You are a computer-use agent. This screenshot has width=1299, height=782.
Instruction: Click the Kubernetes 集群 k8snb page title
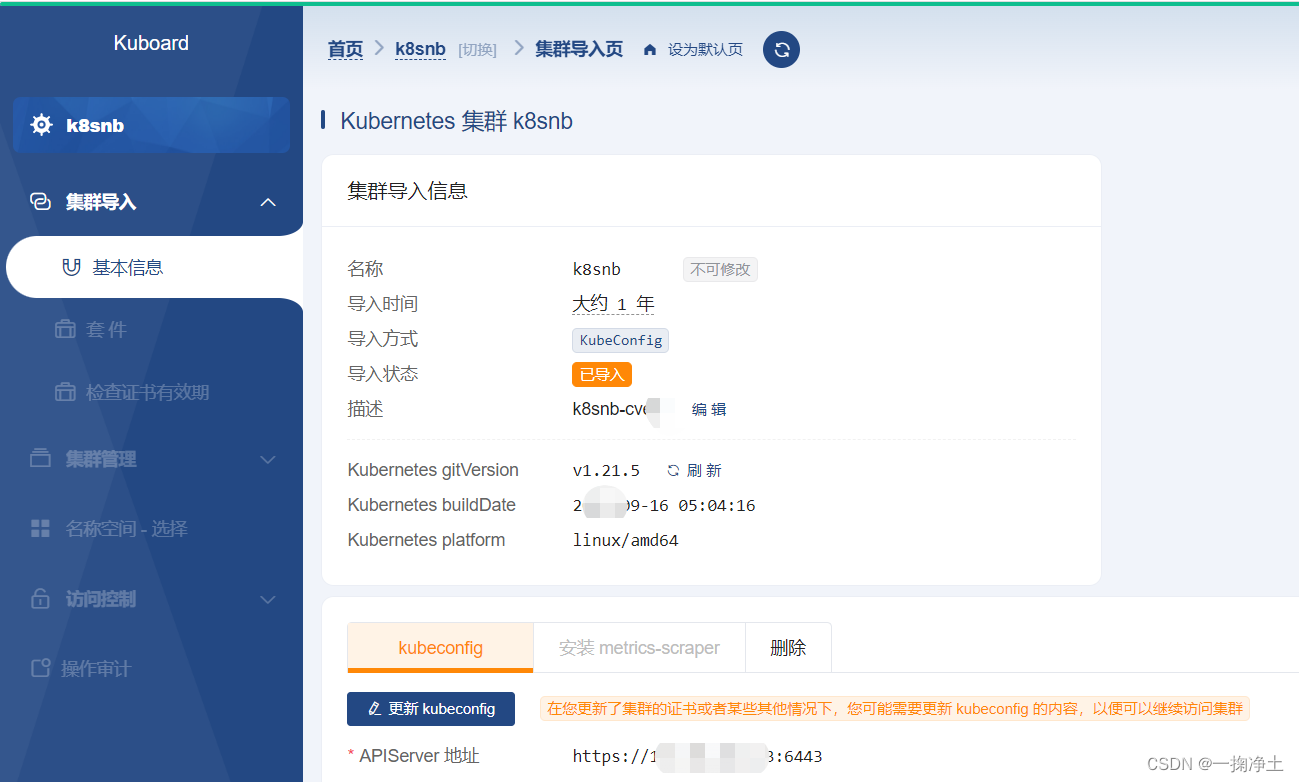coord(456,121)
